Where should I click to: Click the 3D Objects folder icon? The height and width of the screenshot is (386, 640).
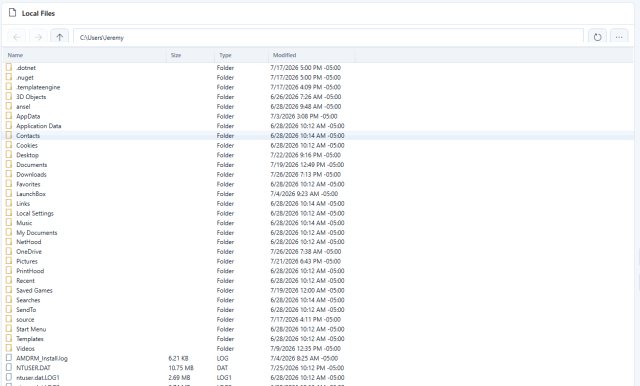9,96
